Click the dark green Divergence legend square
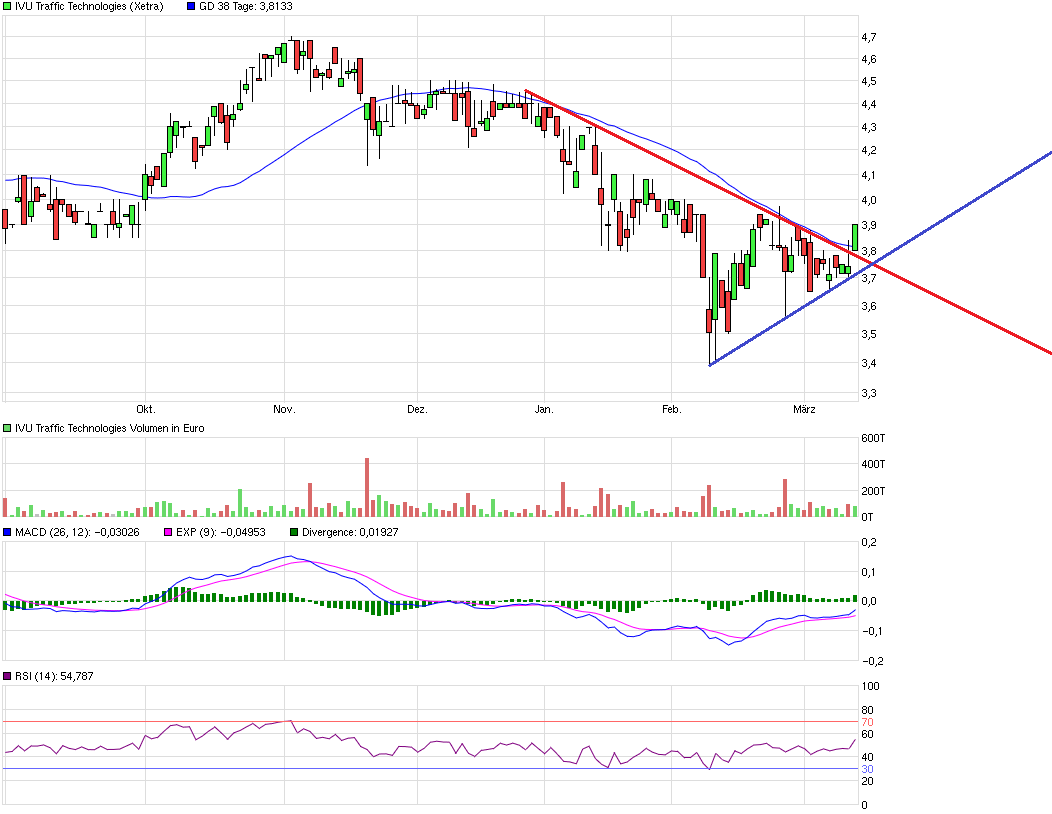The height and width of the screenshot is (814, 1052). click(x=293, y=533)
